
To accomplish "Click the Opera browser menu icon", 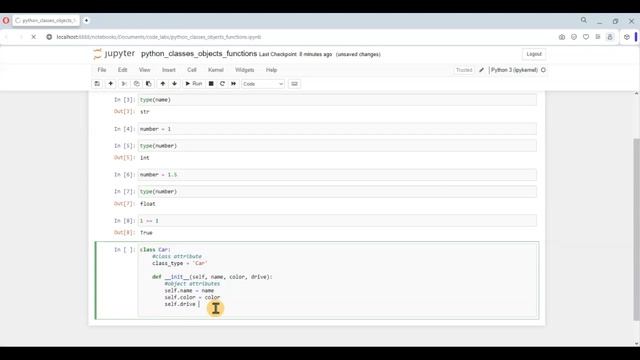I will pos(6,20).
